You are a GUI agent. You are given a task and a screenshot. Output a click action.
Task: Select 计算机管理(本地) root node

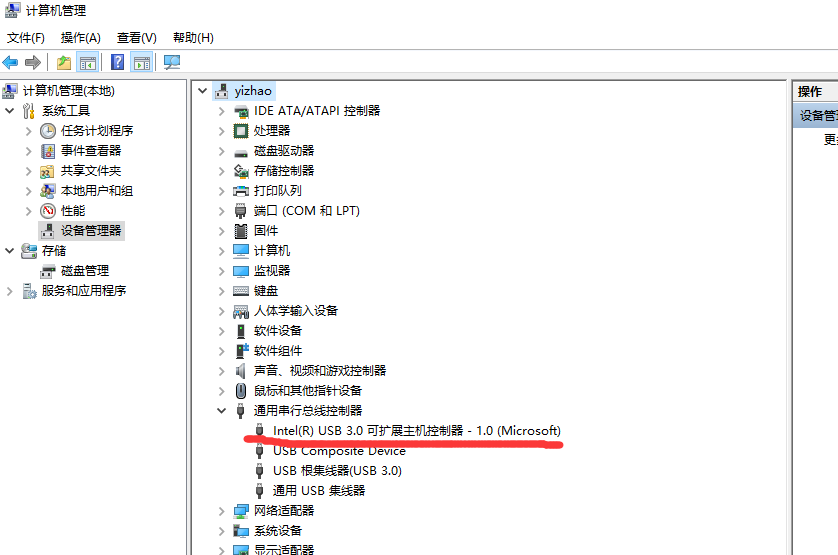tap(68, 91)
